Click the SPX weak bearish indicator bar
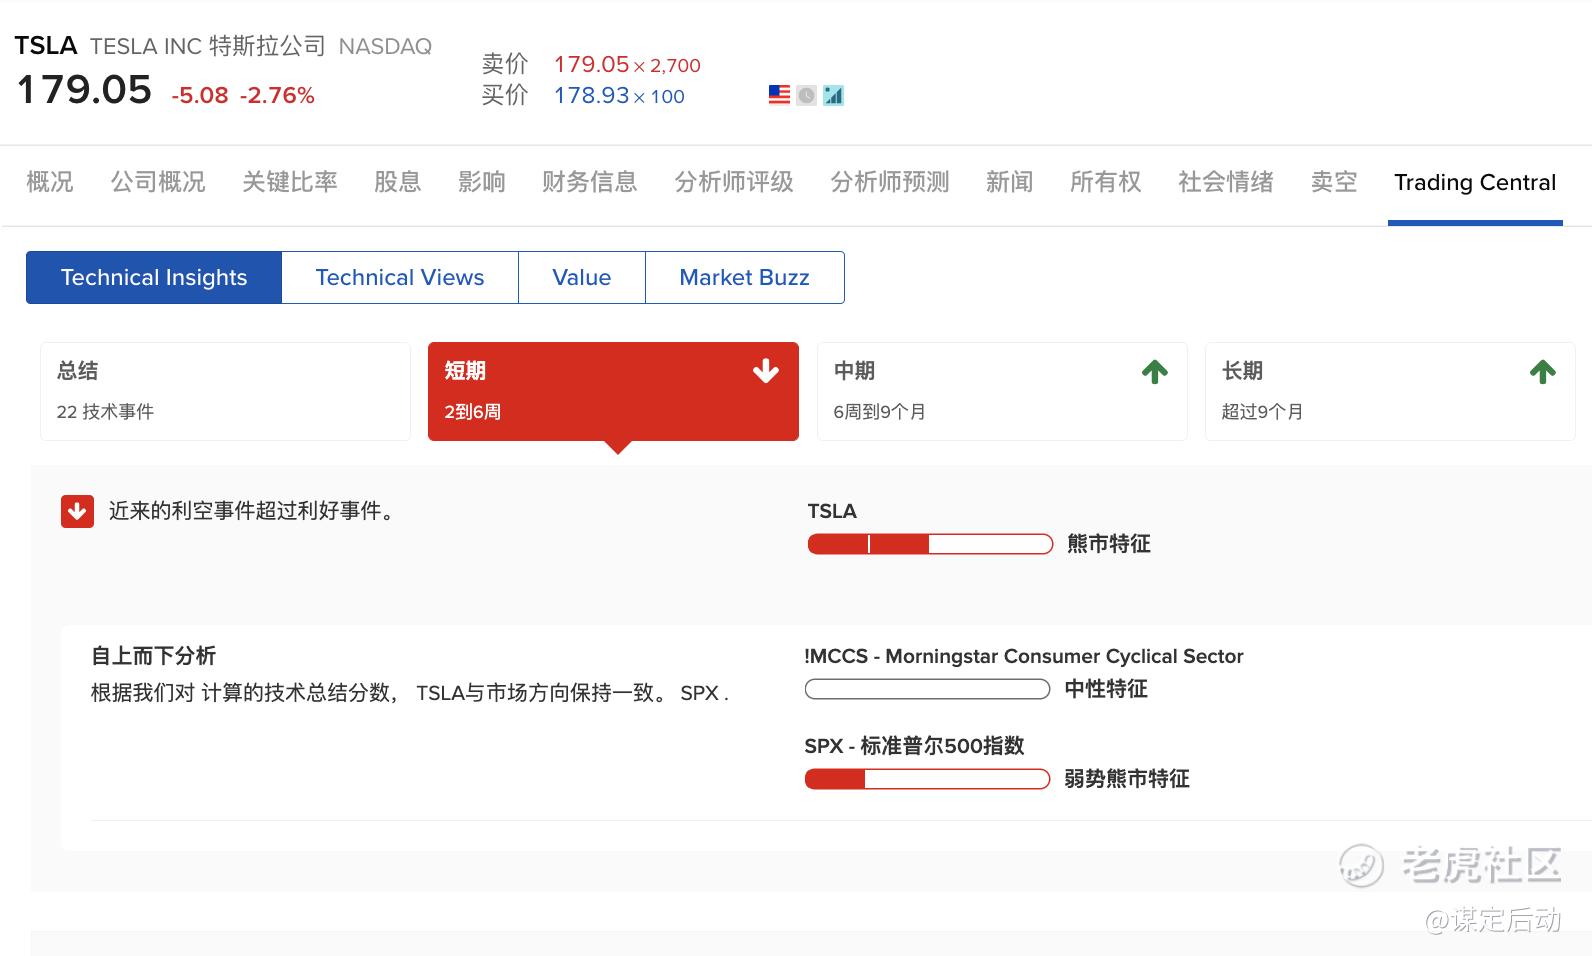This screenshot has width=1592, height=956. [x=927, y=779]
